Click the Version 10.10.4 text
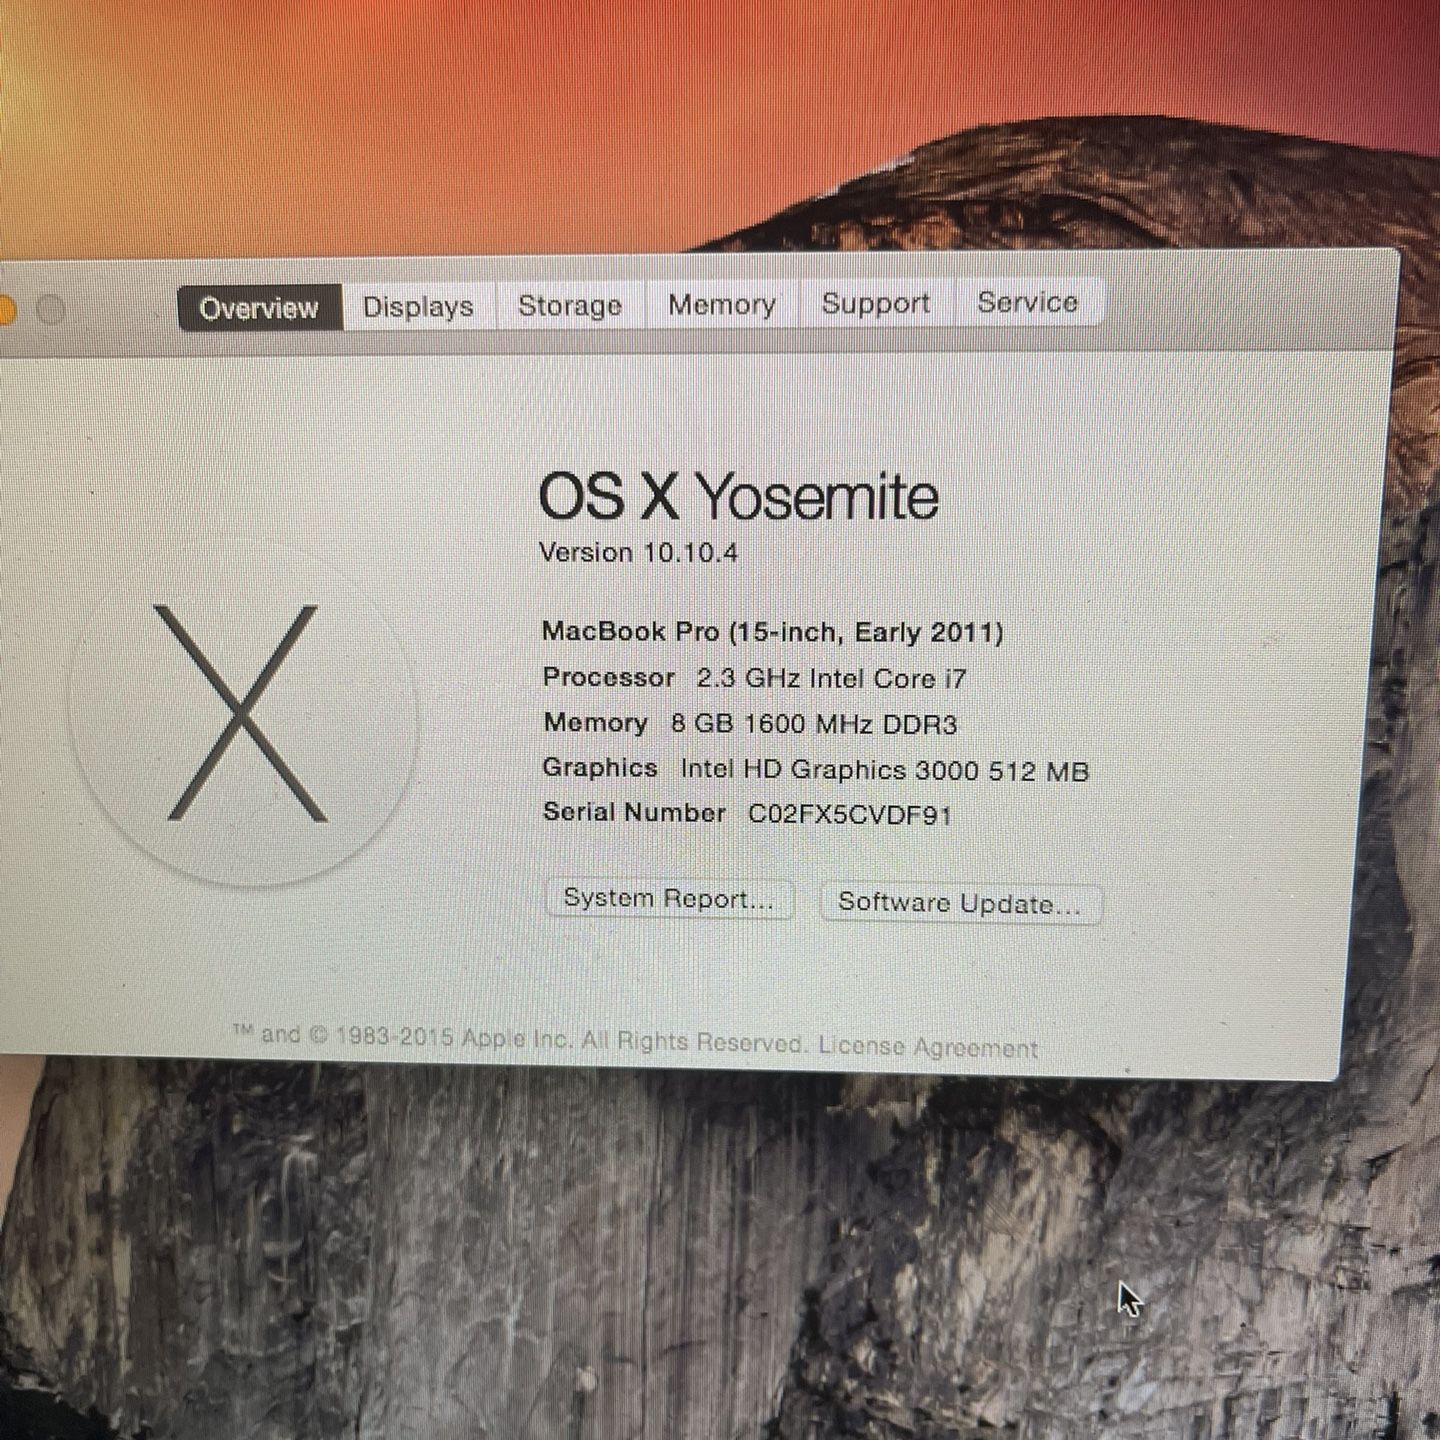 (638, 553)
